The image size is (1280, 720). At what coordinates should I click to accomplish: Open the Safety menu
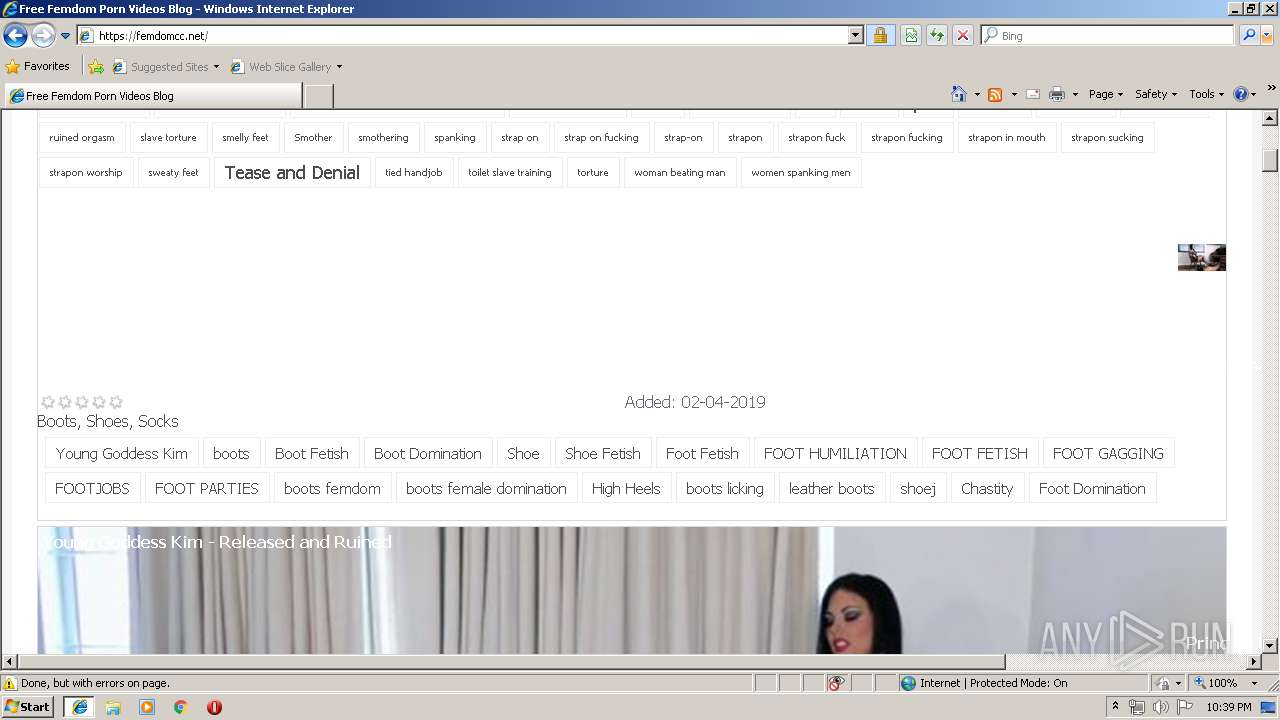click(1155, 94)
